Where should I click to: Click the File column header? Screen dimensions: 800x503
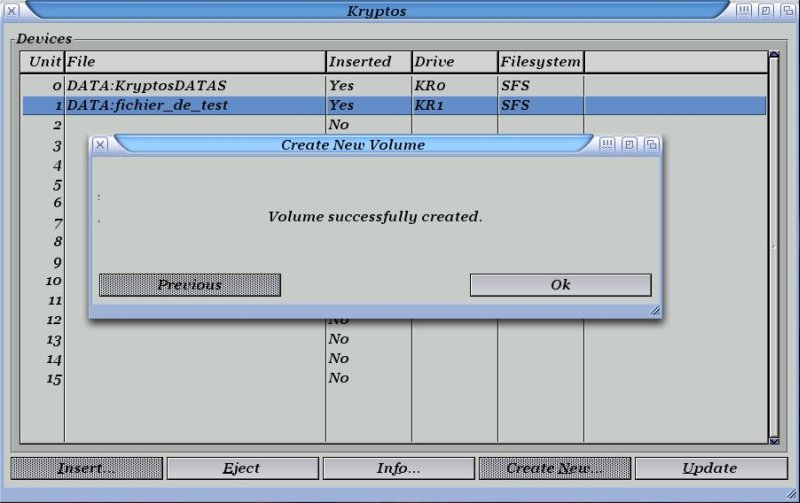coord(195,62)
